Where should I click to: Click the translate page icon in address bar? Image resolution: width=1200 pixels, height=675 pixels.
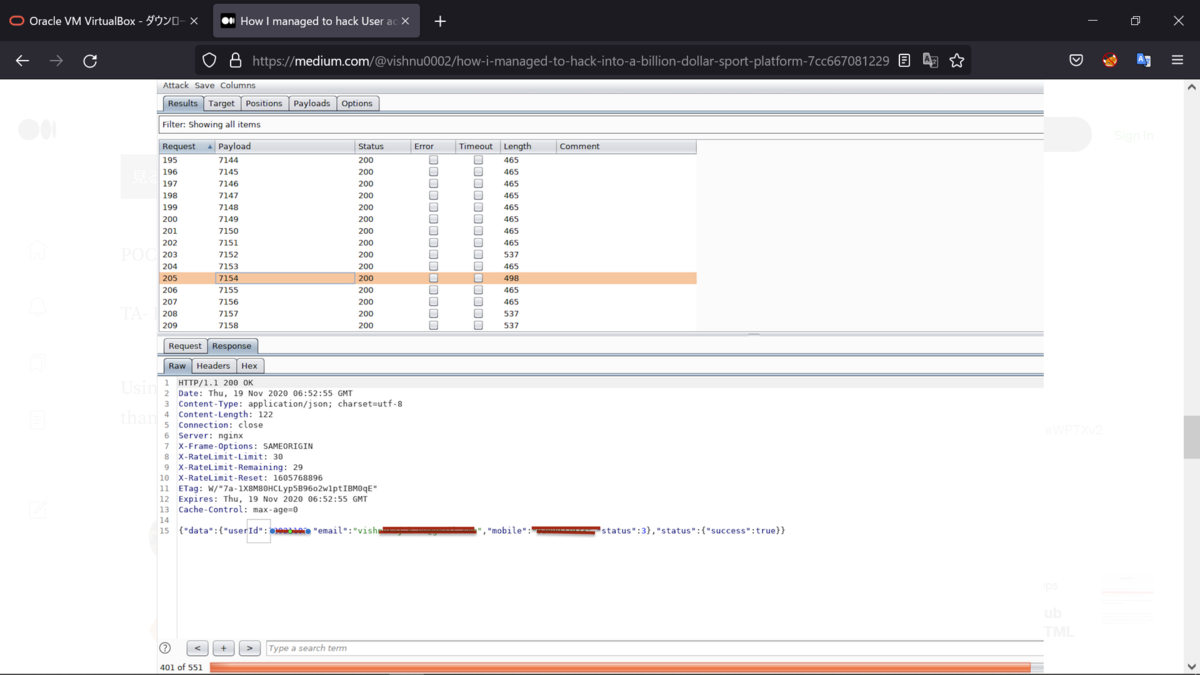[930, 61]
